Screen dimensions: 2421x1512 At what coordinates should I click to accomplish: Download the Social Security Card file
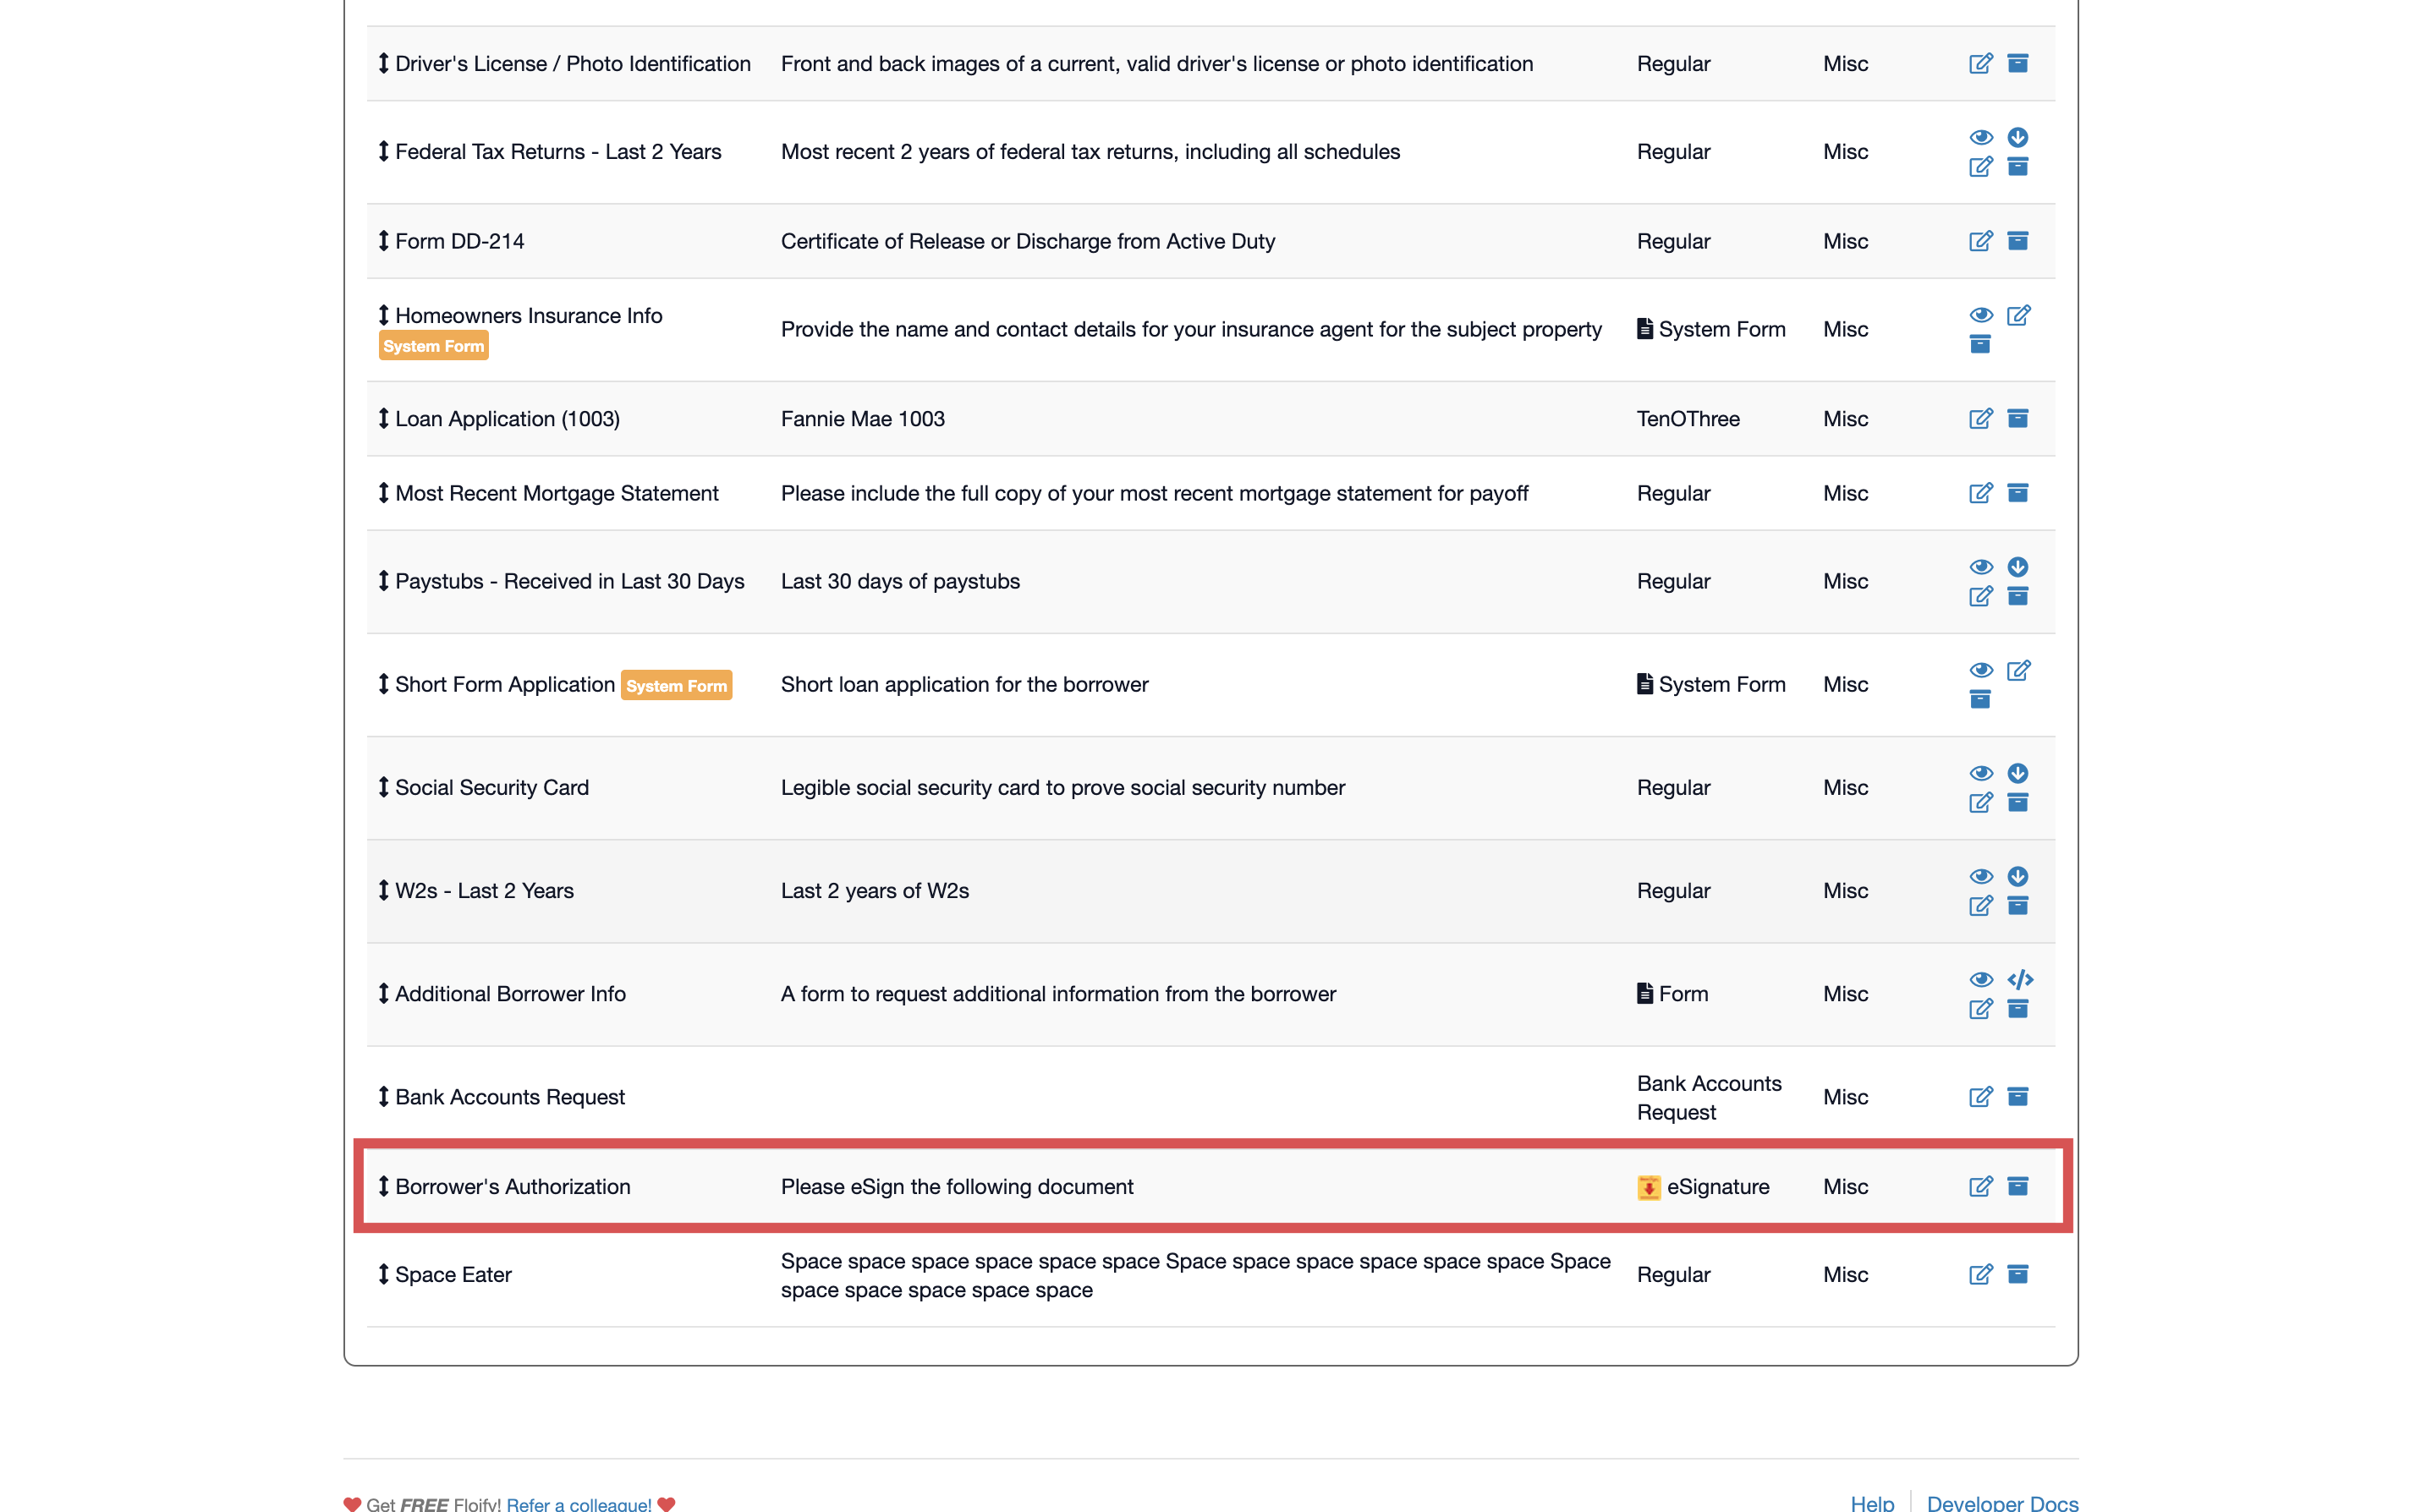pos(2018,772)
